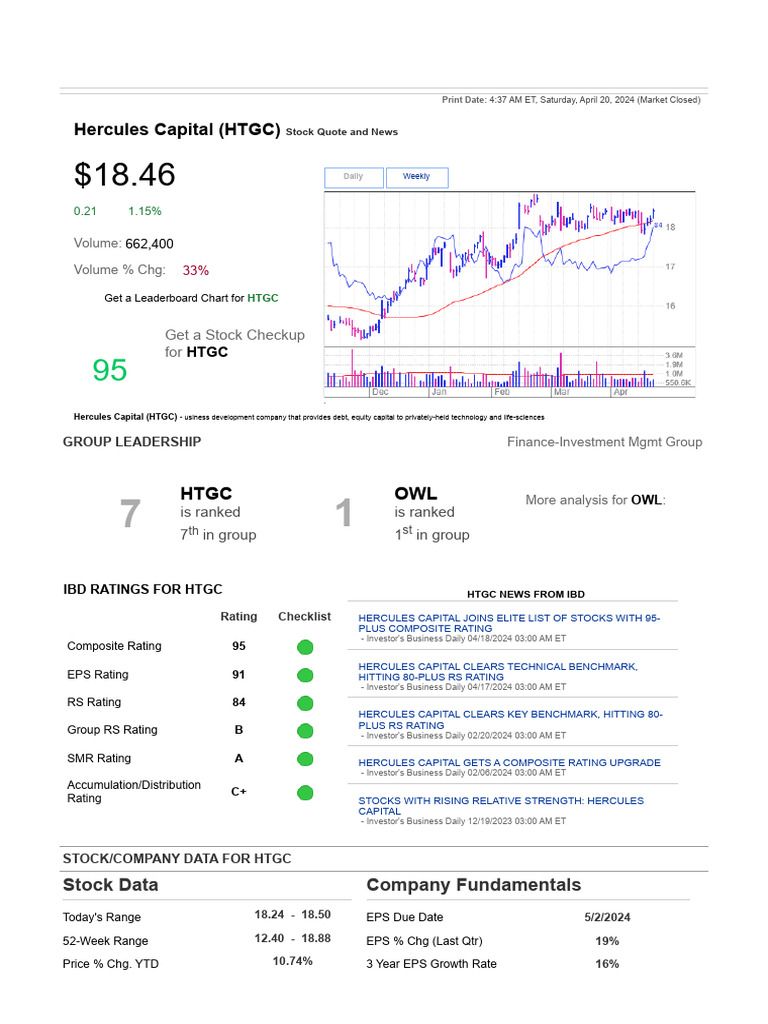Open 'Gets a Composite Rating Upgrade' headline
The image size is (768, 1024).
509,762
